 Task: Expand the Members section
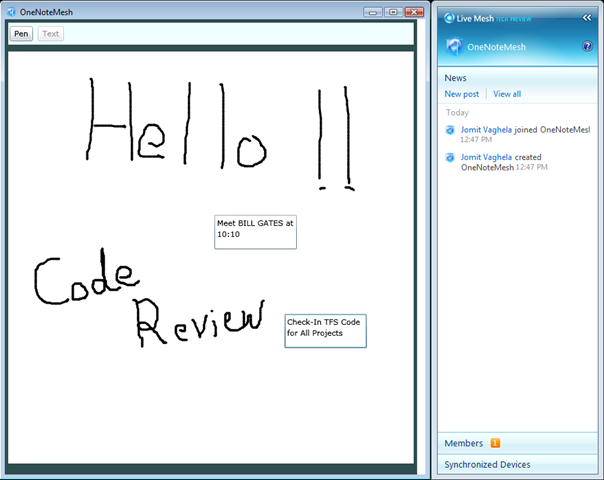(x=517, y=443)
